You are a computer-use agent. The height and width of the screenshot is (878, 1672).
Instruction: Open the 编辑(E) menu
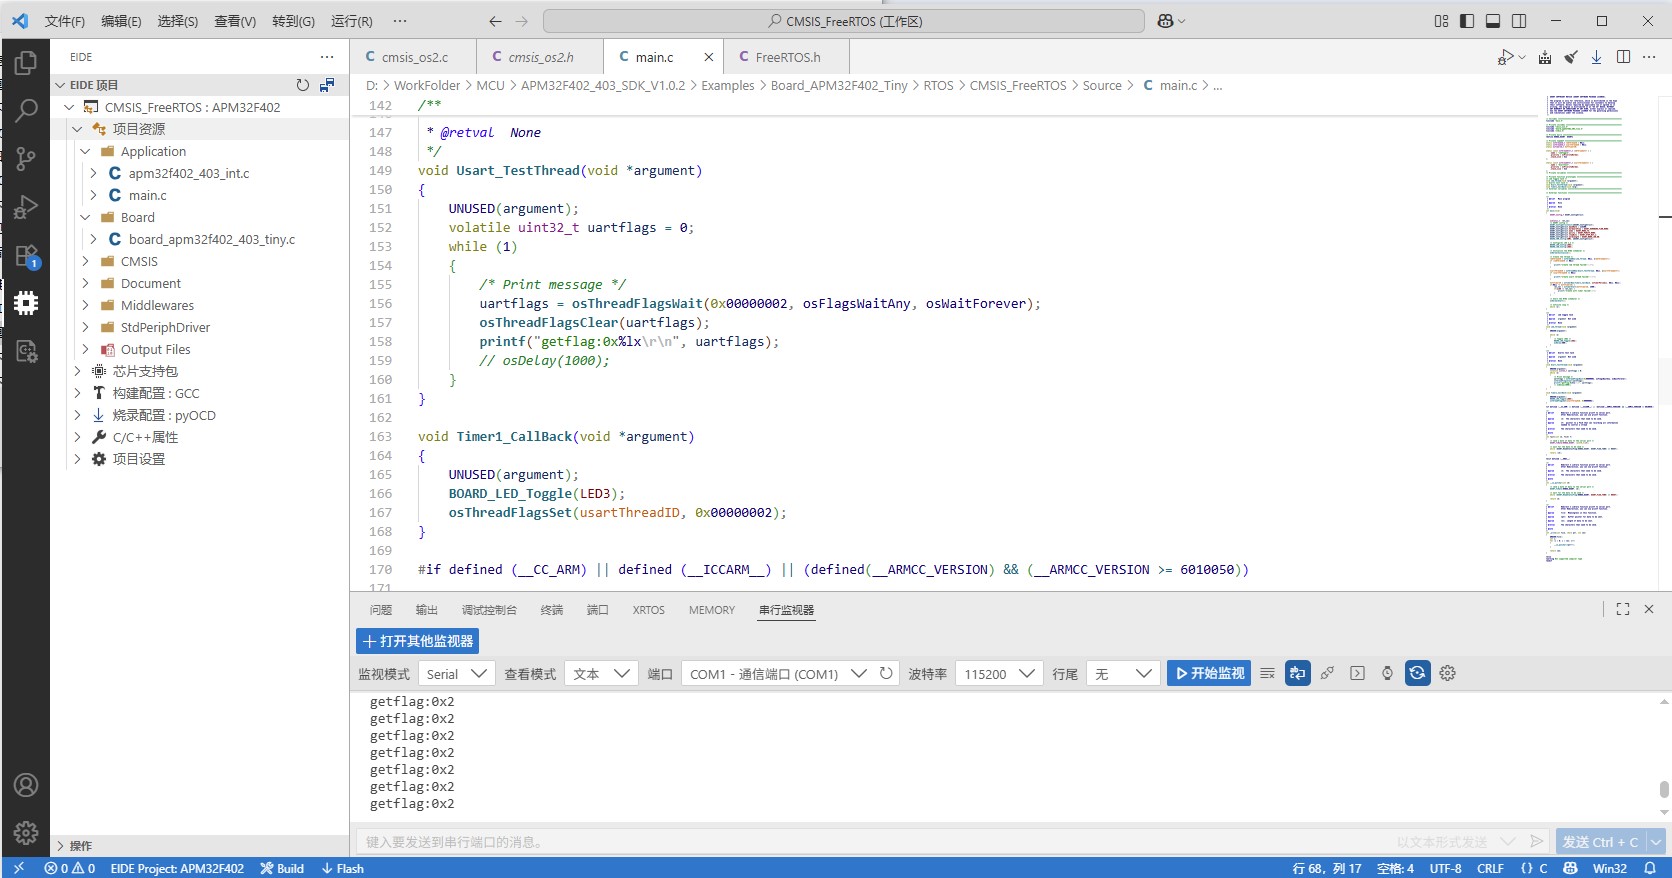[121, 21]
